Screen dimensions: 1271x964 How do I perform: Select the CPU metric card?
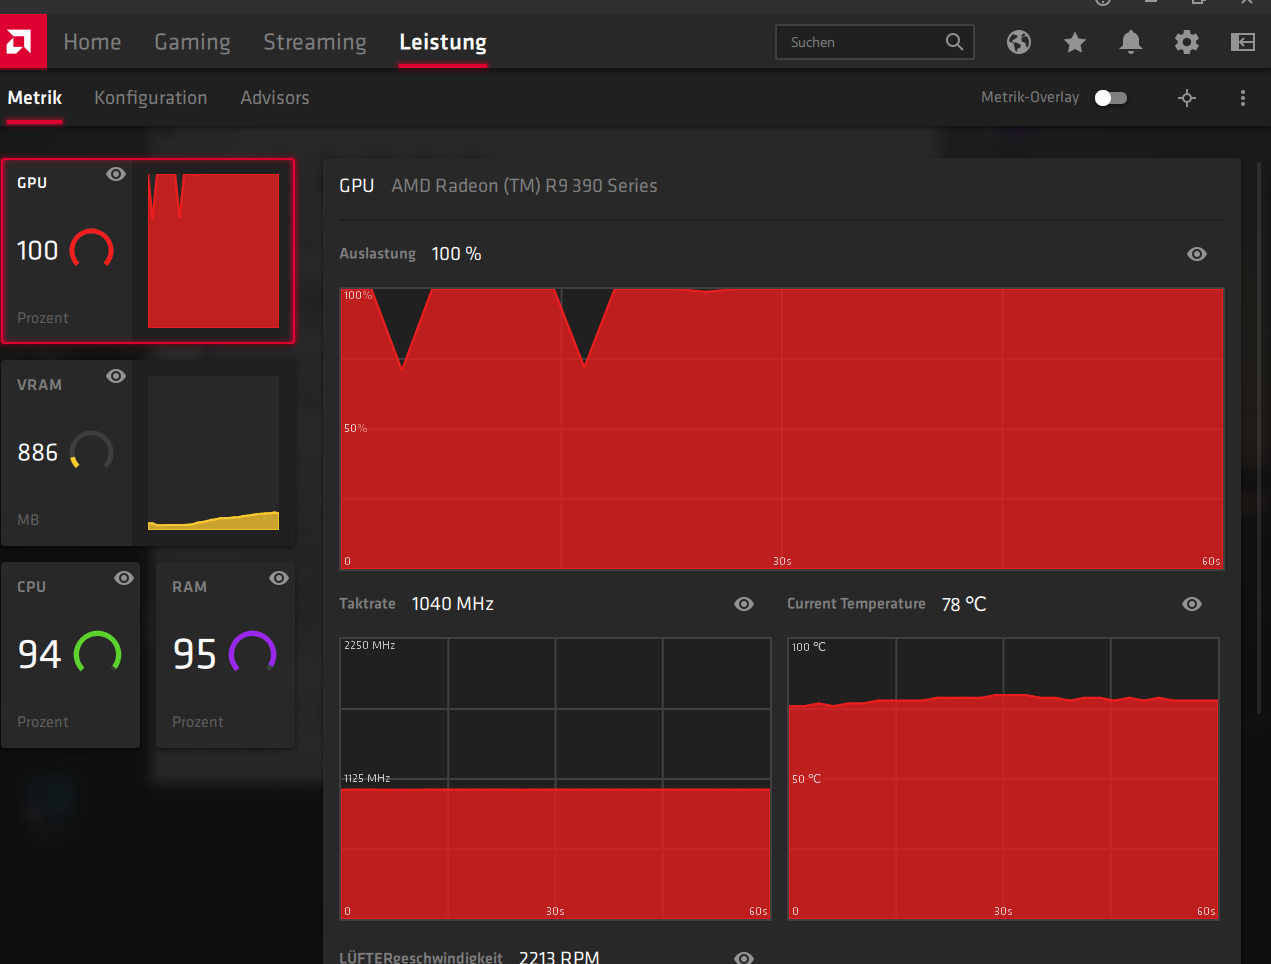(71, 655)
